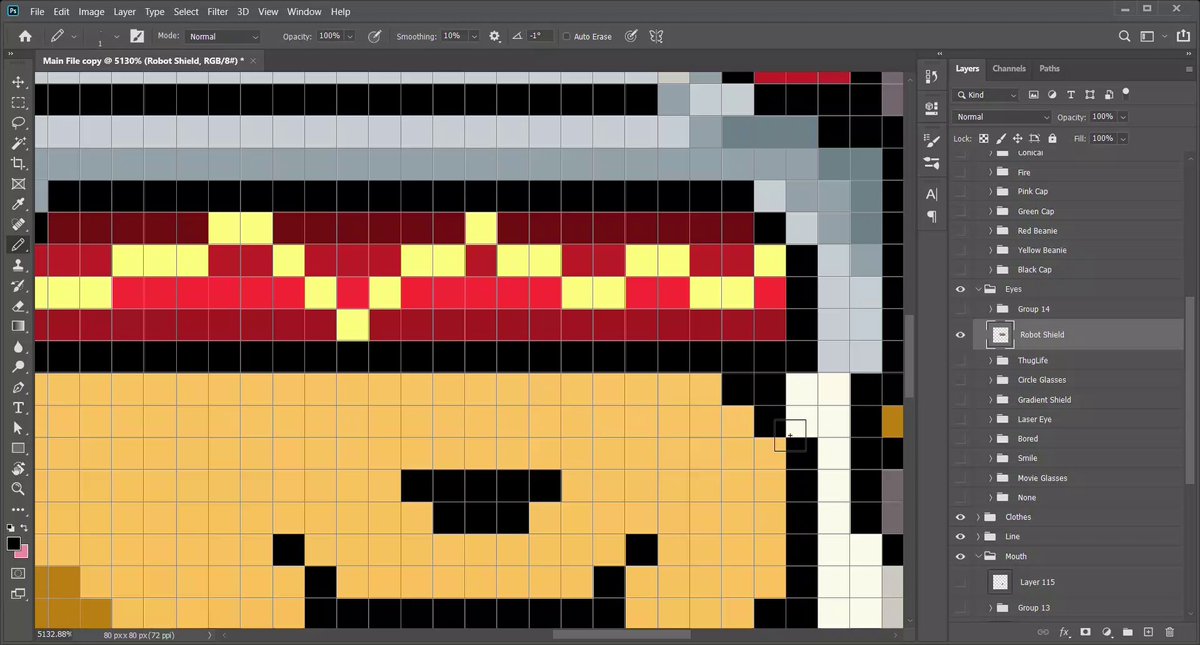Click the Home button in options bar

25,36
